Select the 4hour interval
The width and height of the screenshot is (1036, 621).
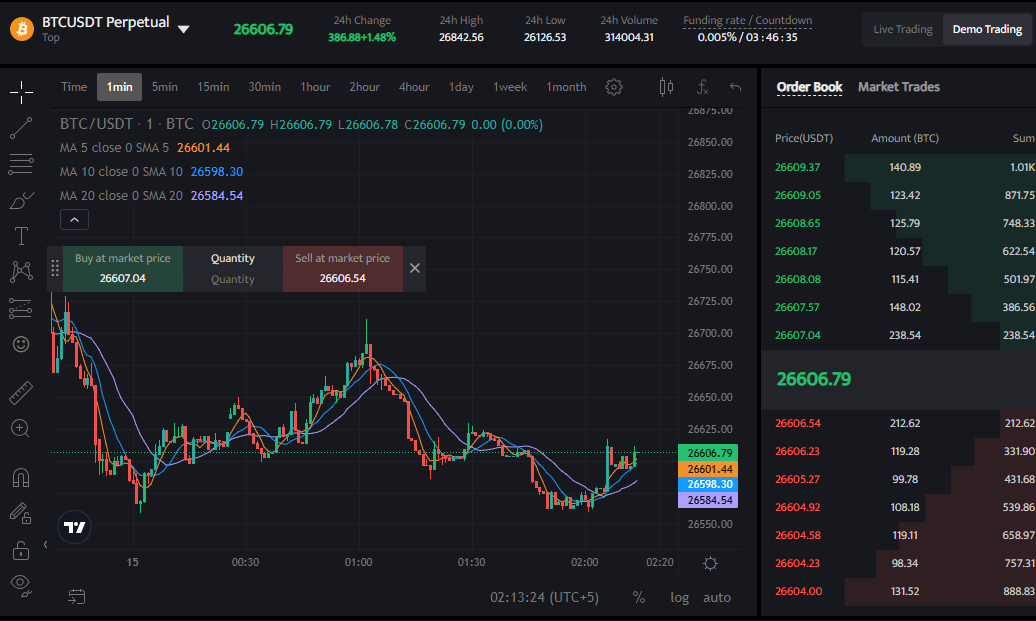click(x=414, y=87)
